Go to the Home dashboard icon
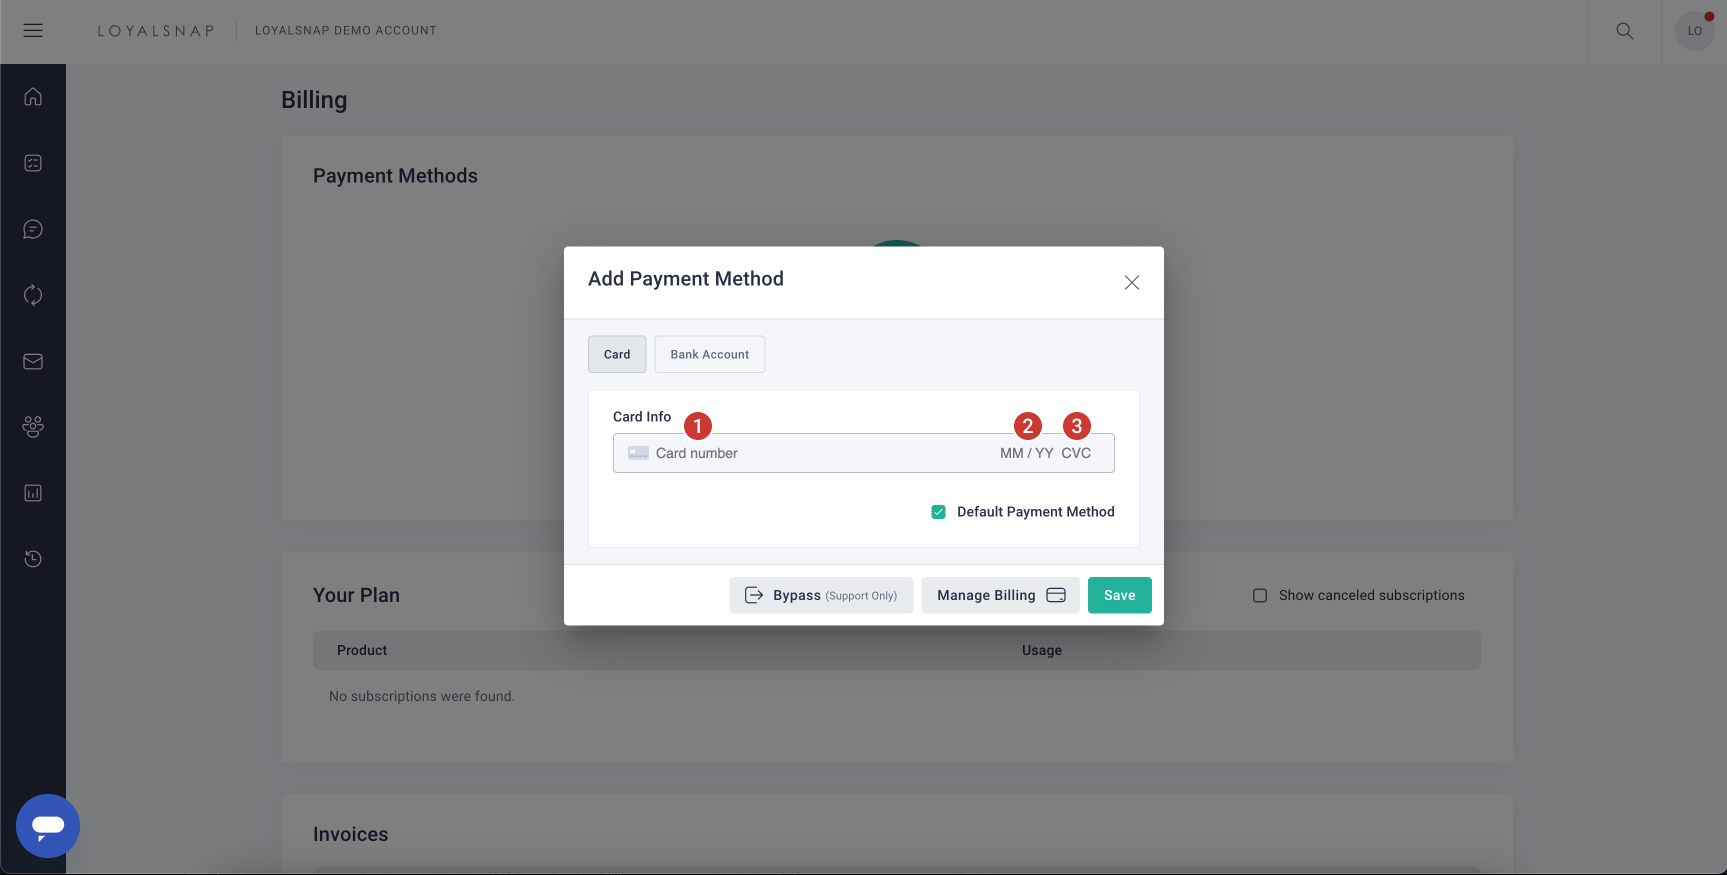The width and height of the screenshot is (1727, 875). (33, 97)
